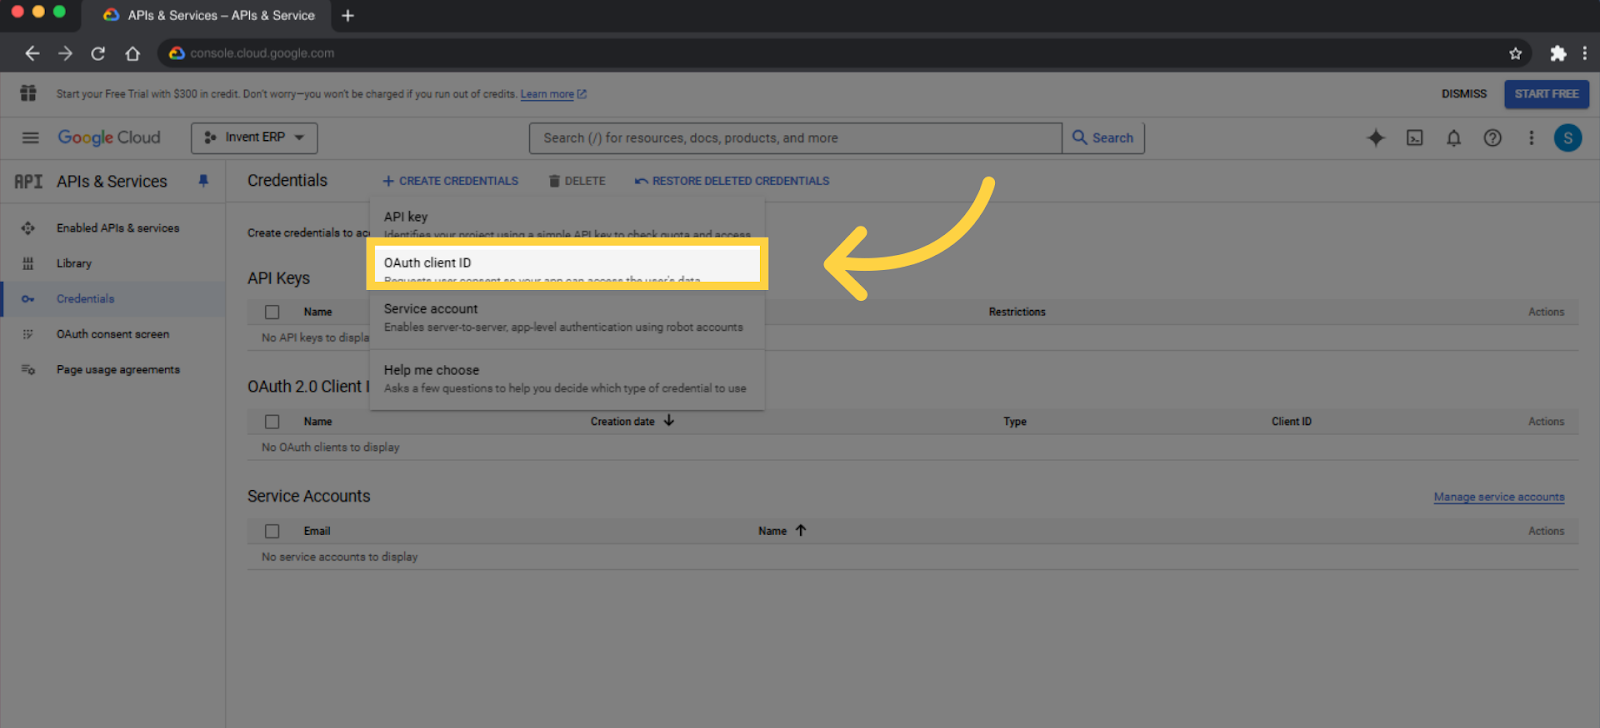Select all OAuth 2.0 clients checkbox
The width and height of the screenshot is (1600, 728).
pos(272,422)
